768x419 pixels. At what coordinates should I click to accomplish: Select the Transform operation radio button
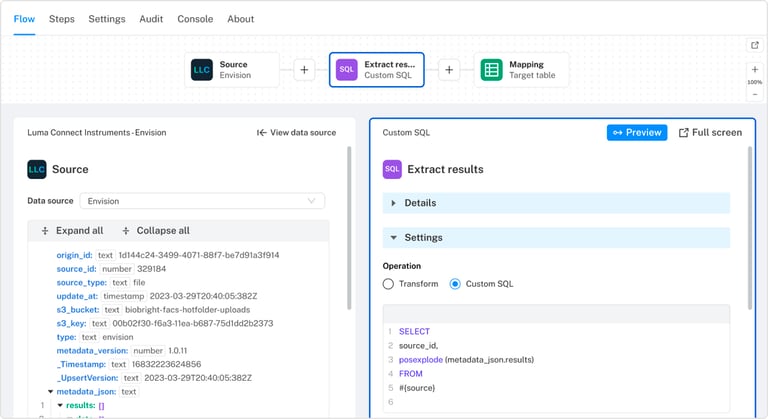[x=389, y=284]
